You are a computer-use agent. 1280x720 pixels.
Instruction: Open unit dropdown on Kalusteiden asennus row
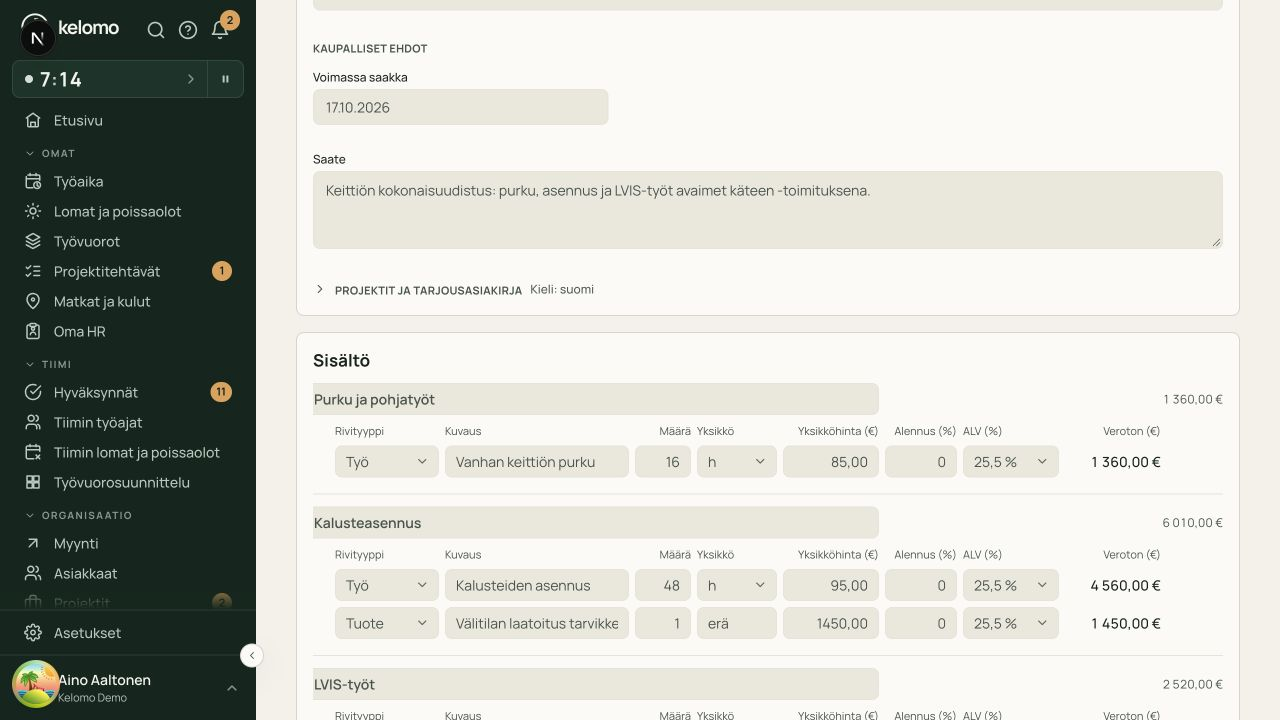pyautogui.click(x=737, y=585)
